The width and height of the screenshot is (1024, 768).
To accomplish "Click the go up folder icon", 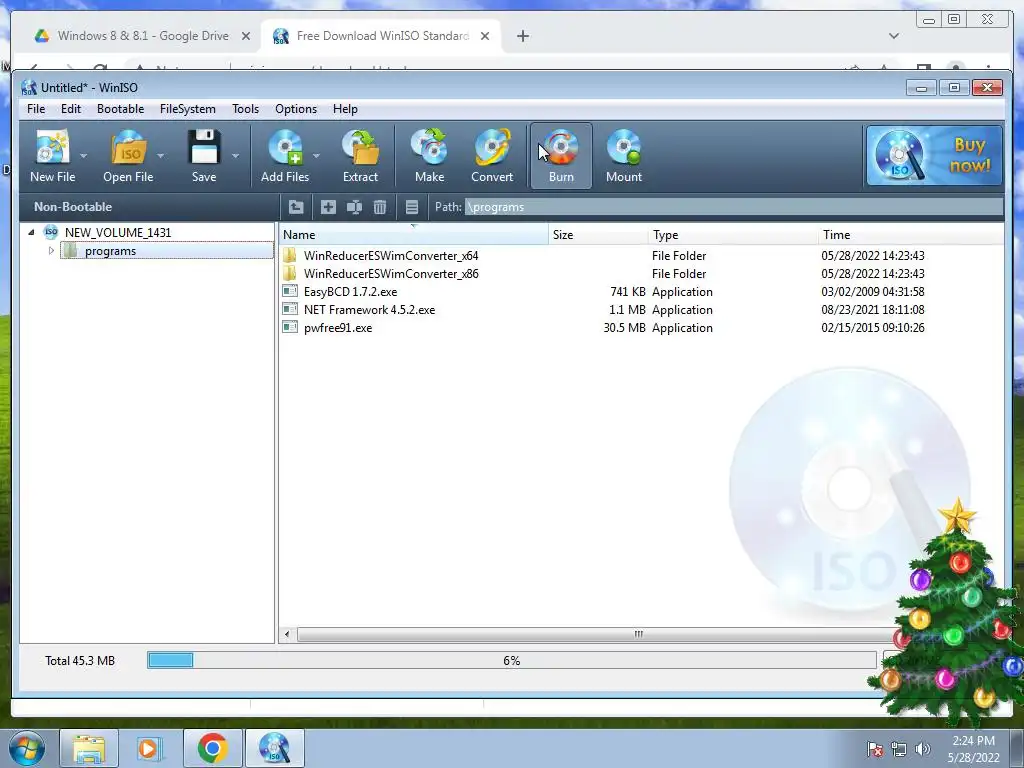I will click(x=296, y=207).
